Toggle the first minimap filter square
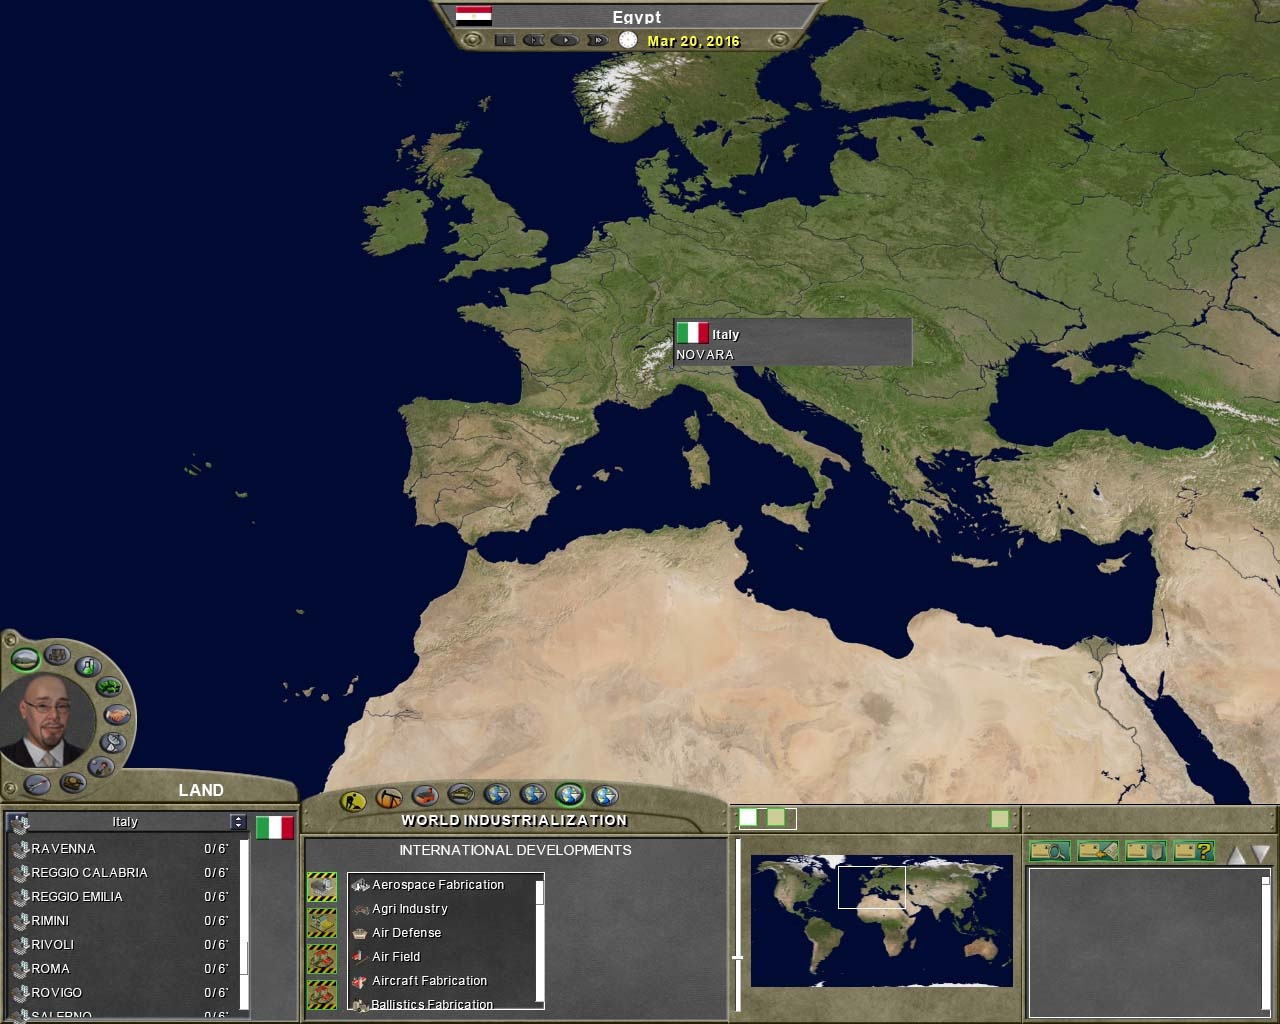The image size is (1280, 1024). [748, 818]
